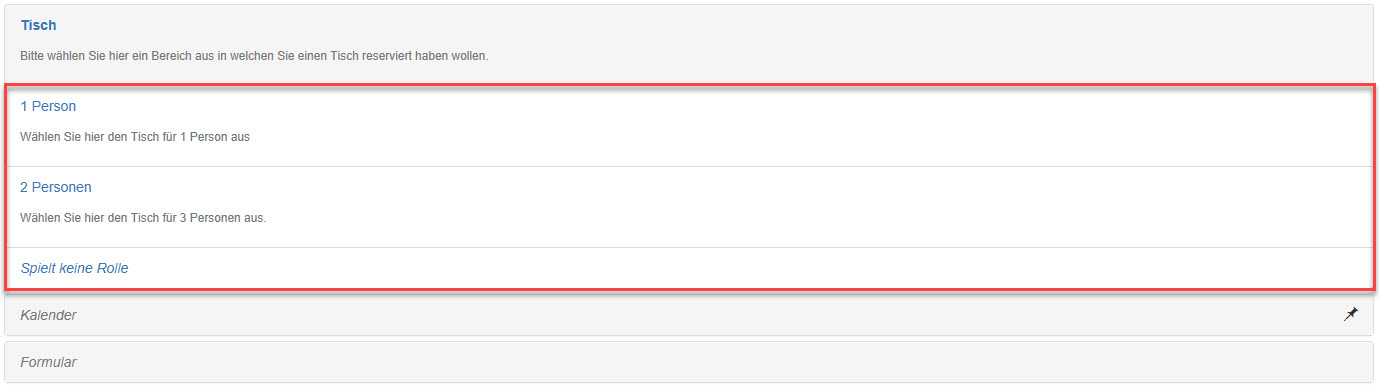Open the Tisch section heading

coord(38,25)
